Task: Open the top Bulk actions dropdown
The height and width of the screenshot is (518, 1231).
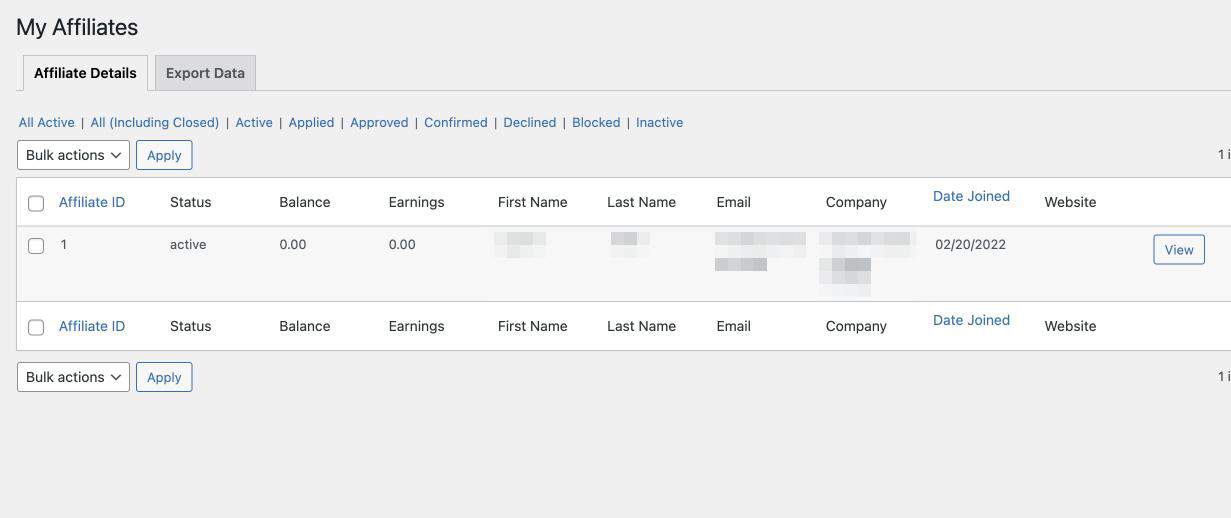Action: (x=73, y=155)
